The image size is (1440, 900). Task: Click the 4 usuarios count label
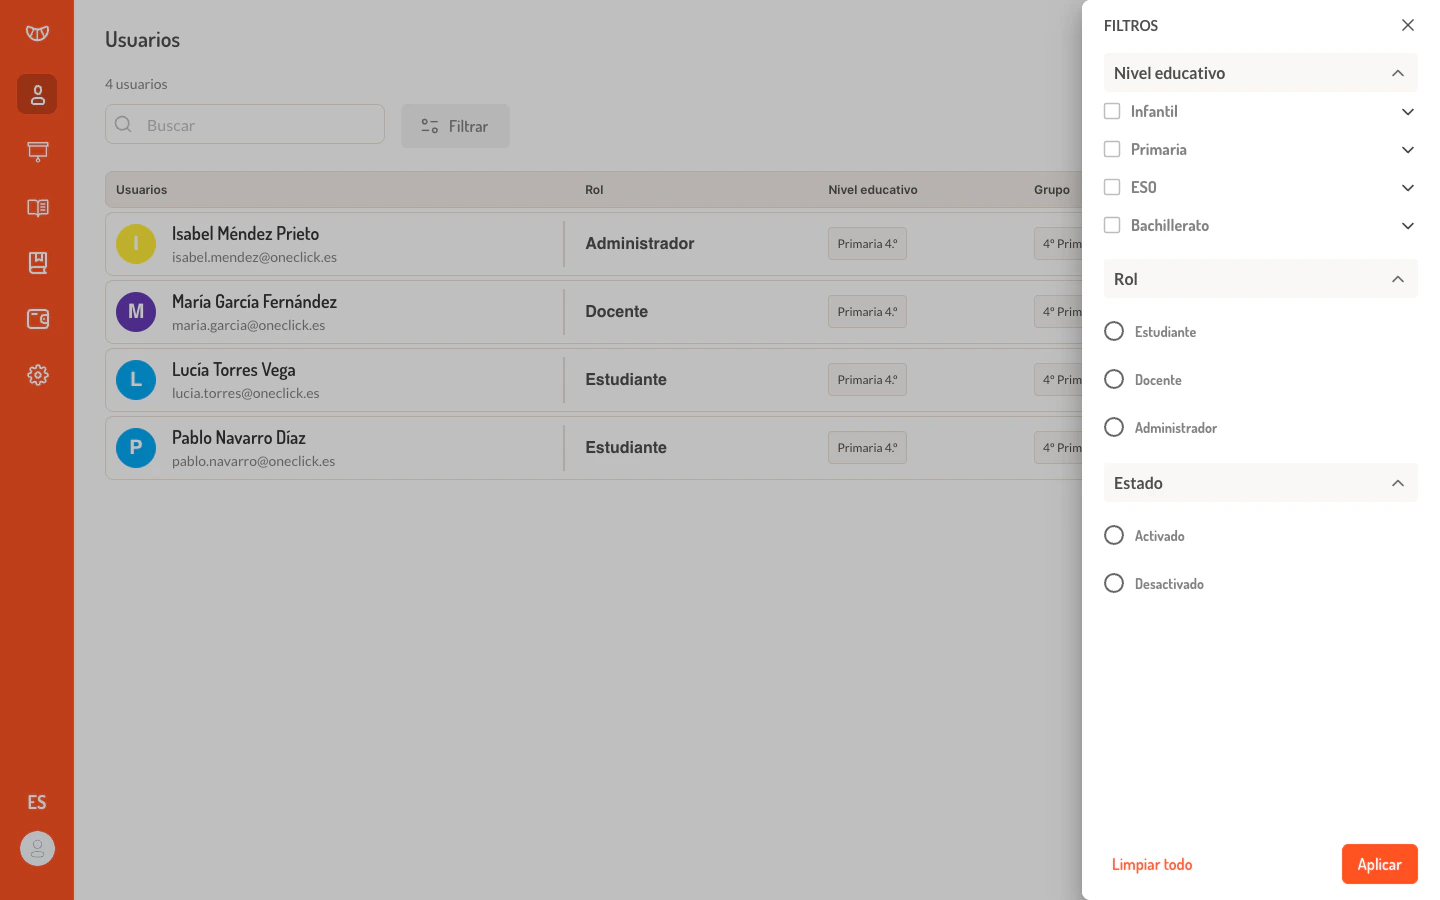[136, 84]
